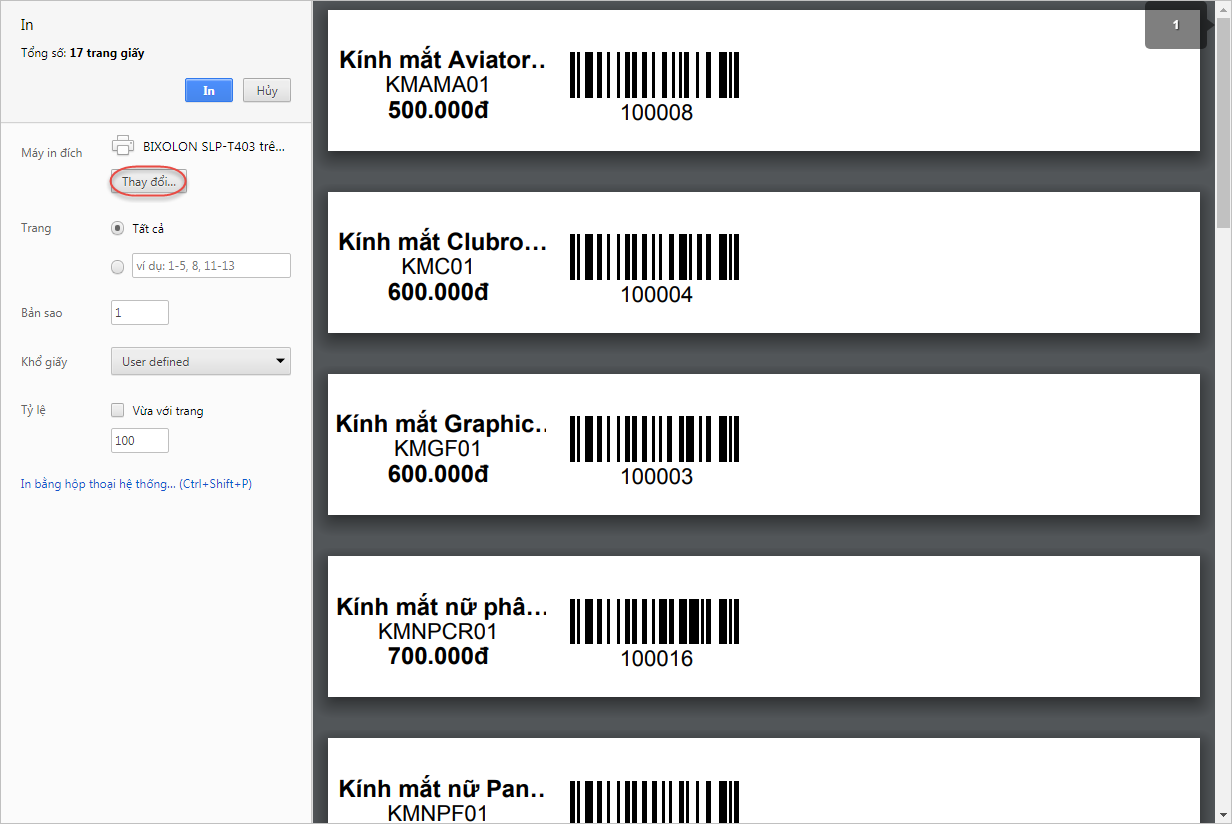Click the product code KMAMA01
1232x824 pixels.
437,85
